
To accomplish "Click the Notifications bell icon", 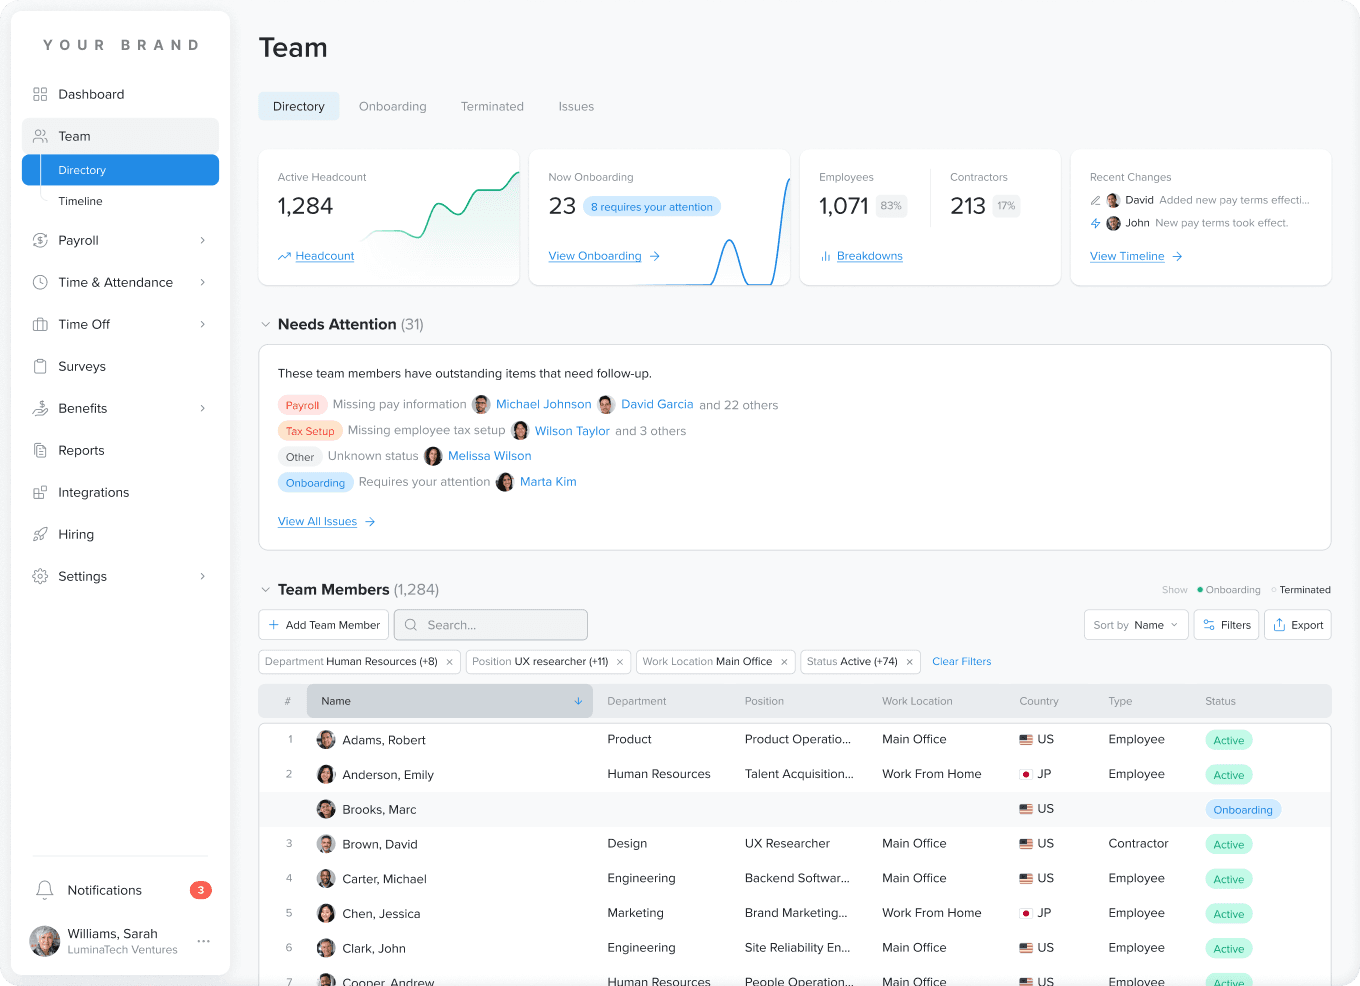I will click(44, 890).
